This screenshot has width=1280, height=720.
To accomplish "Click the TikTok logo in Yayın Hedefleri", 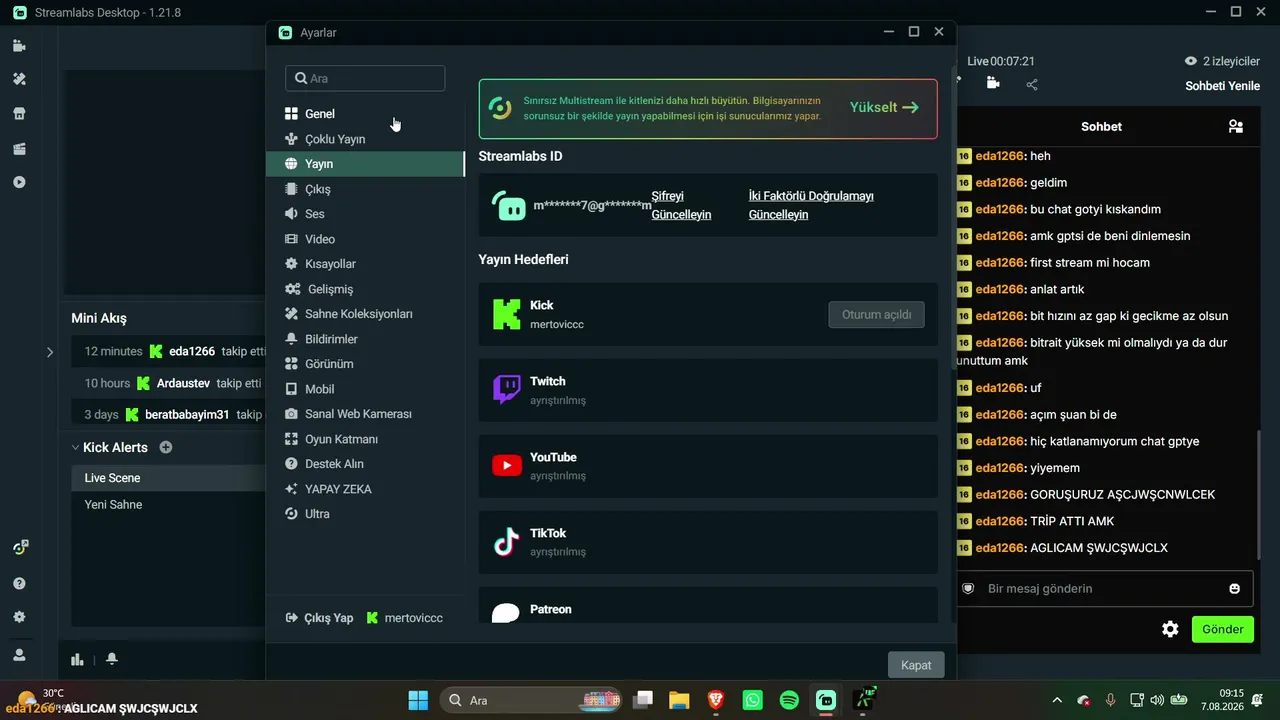I will pos(507,542).
